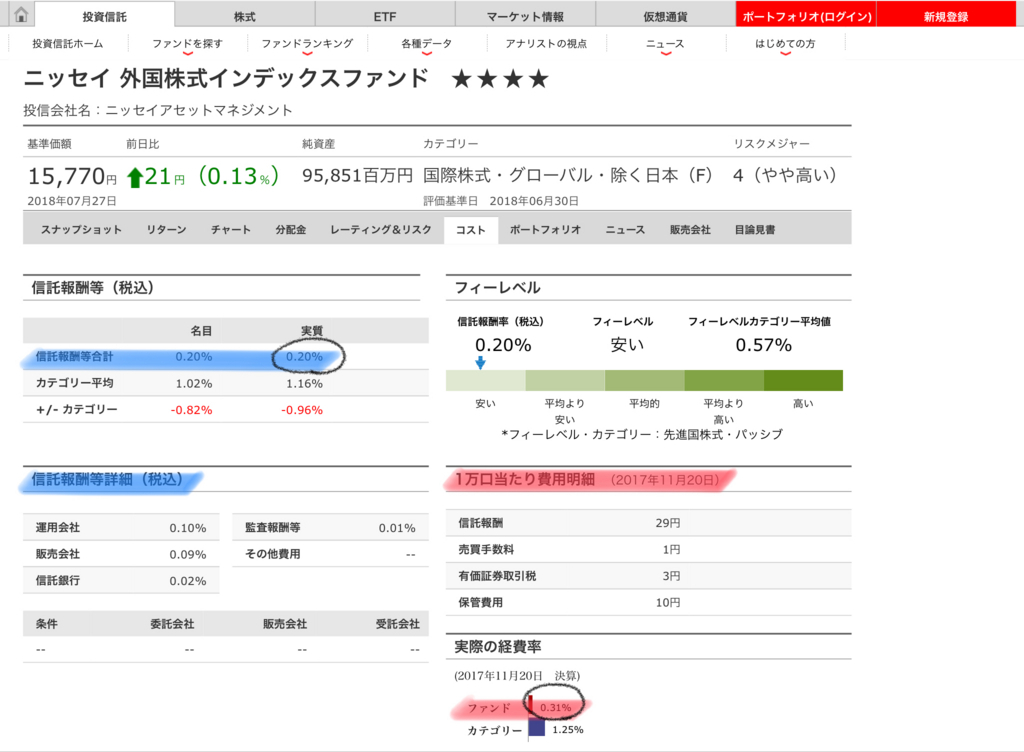
Task: Open the アナリストの視点 link
Action: click(x=546, y=44)
